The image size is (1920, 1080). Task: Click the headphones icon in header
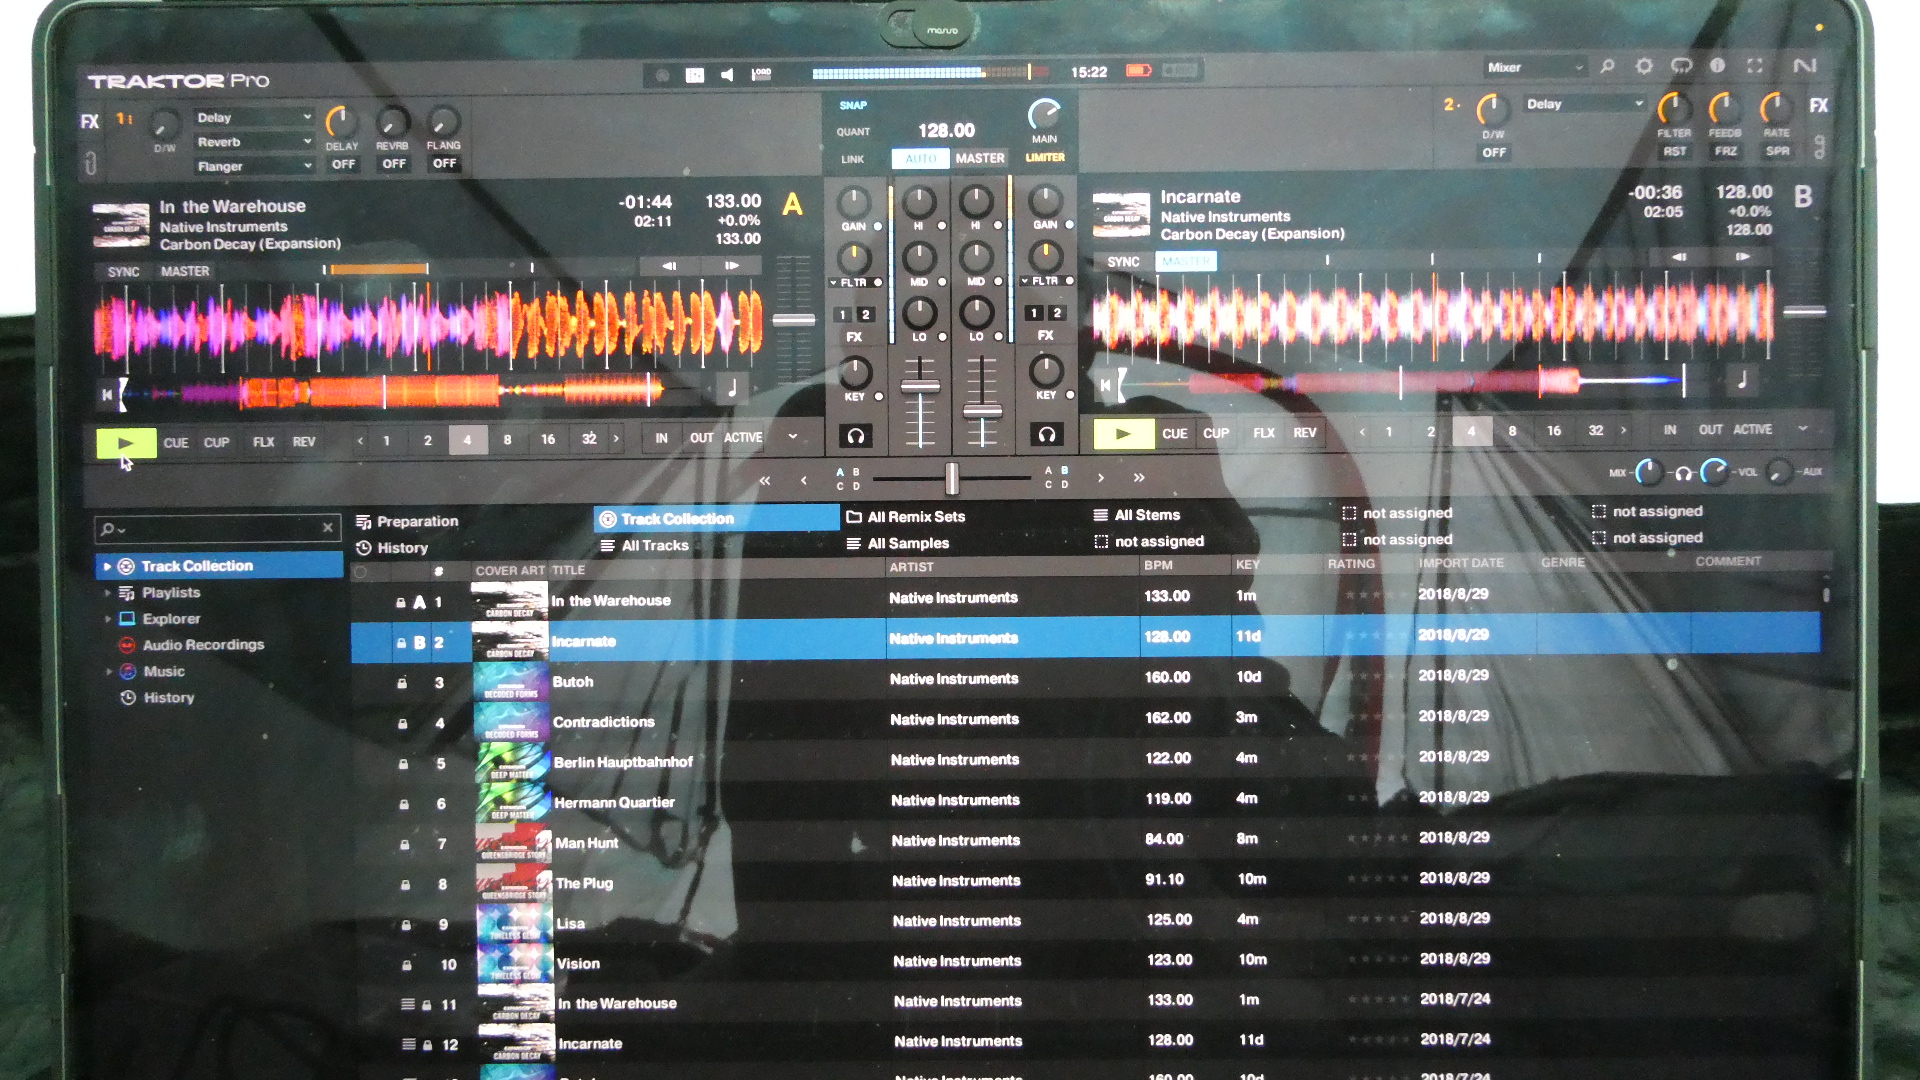point(1682,66)
